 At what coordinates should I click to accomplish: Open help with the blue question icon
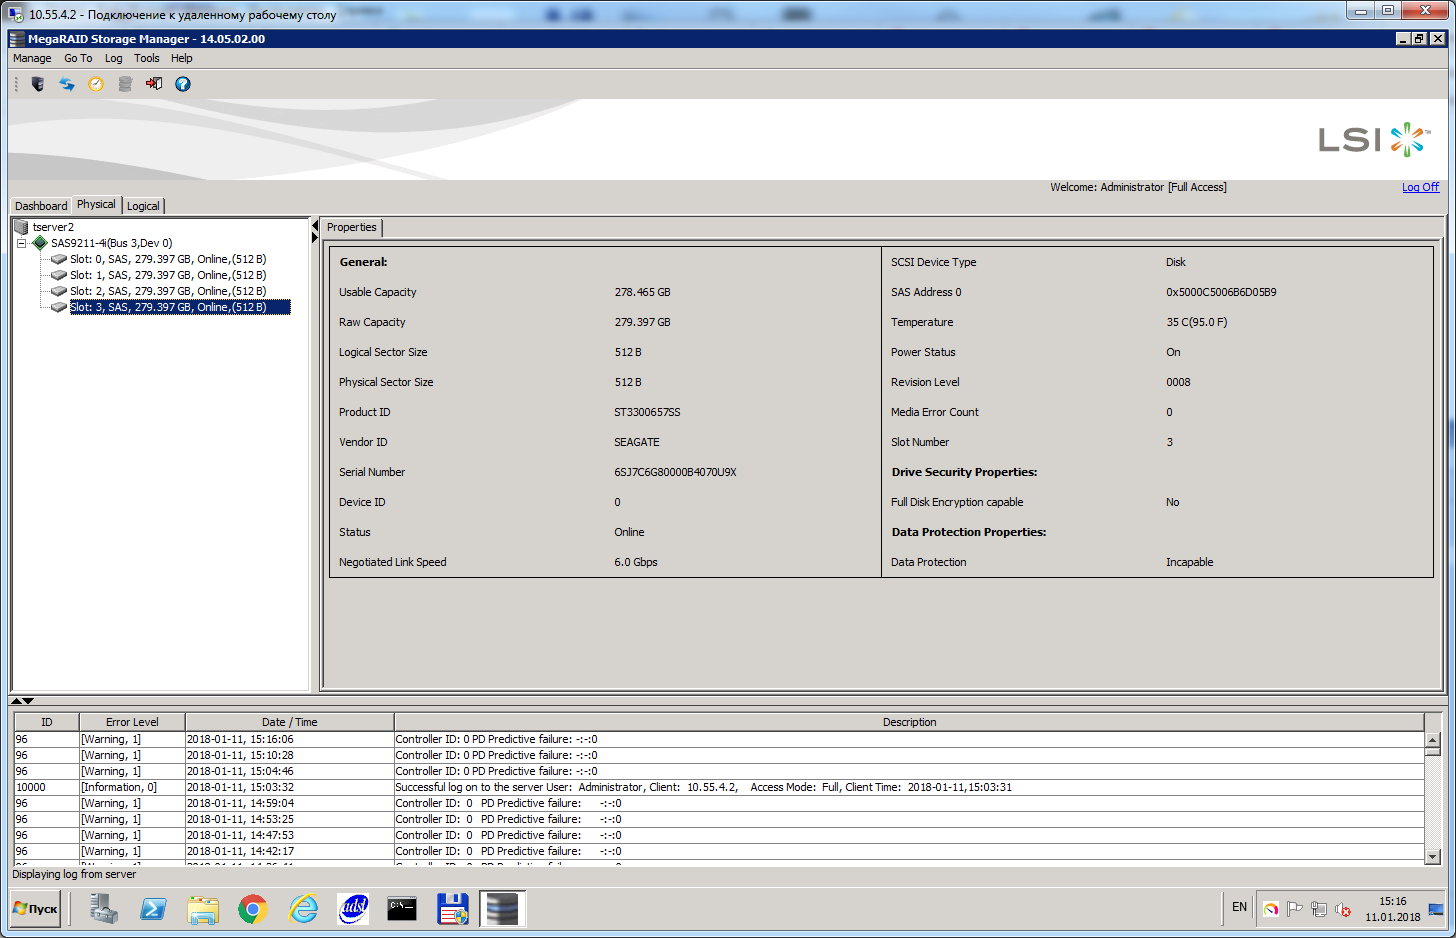click(x=183, y=84)
